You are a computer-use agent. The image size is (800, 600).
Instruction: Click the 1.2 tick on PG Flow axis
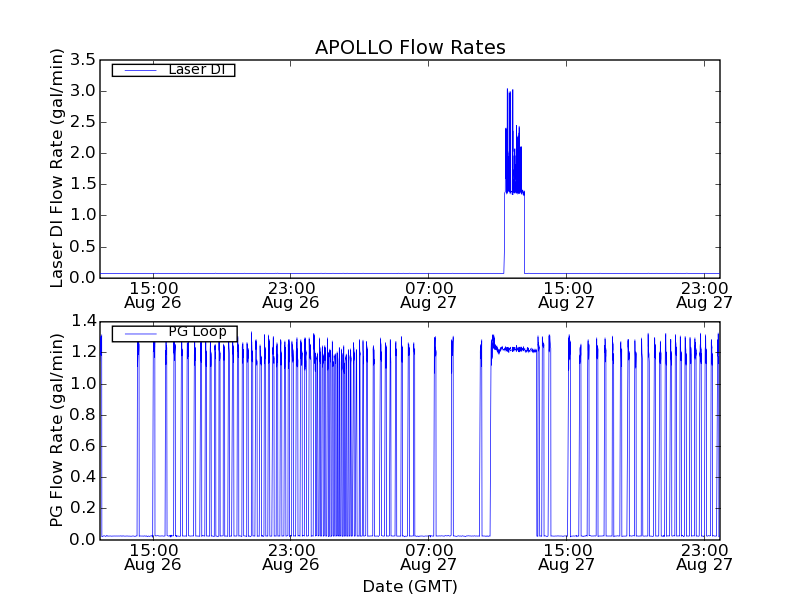83,353
